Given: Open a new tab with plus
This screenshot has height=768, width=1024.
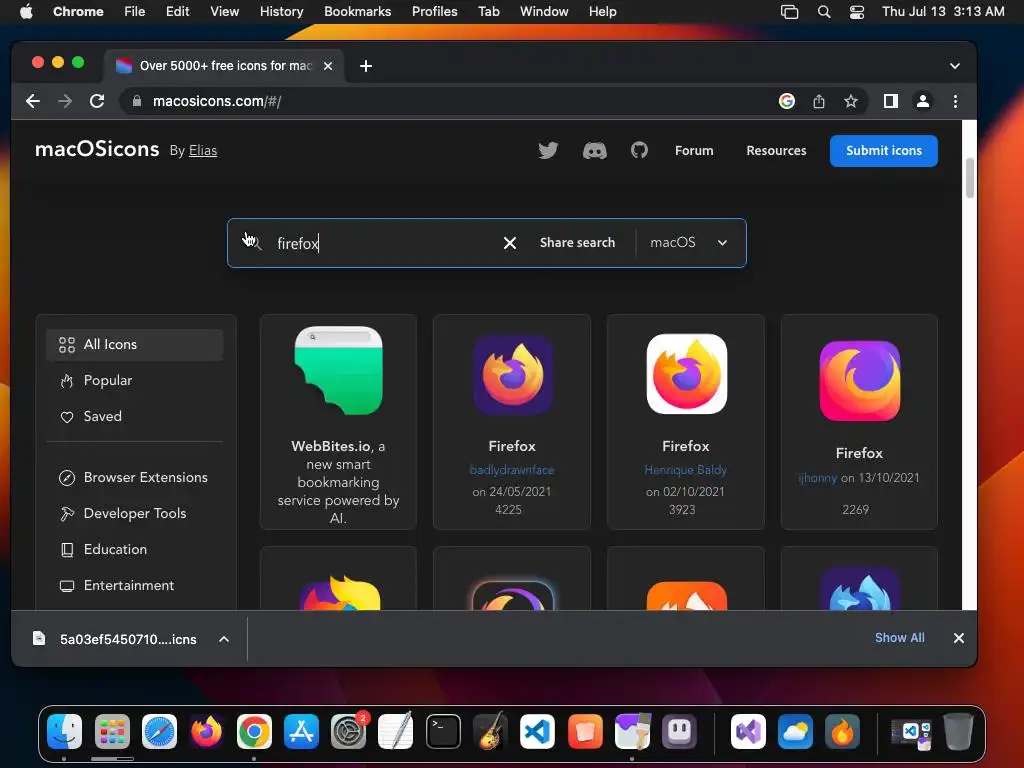Looking at the screenshot, I should point(366,66).
